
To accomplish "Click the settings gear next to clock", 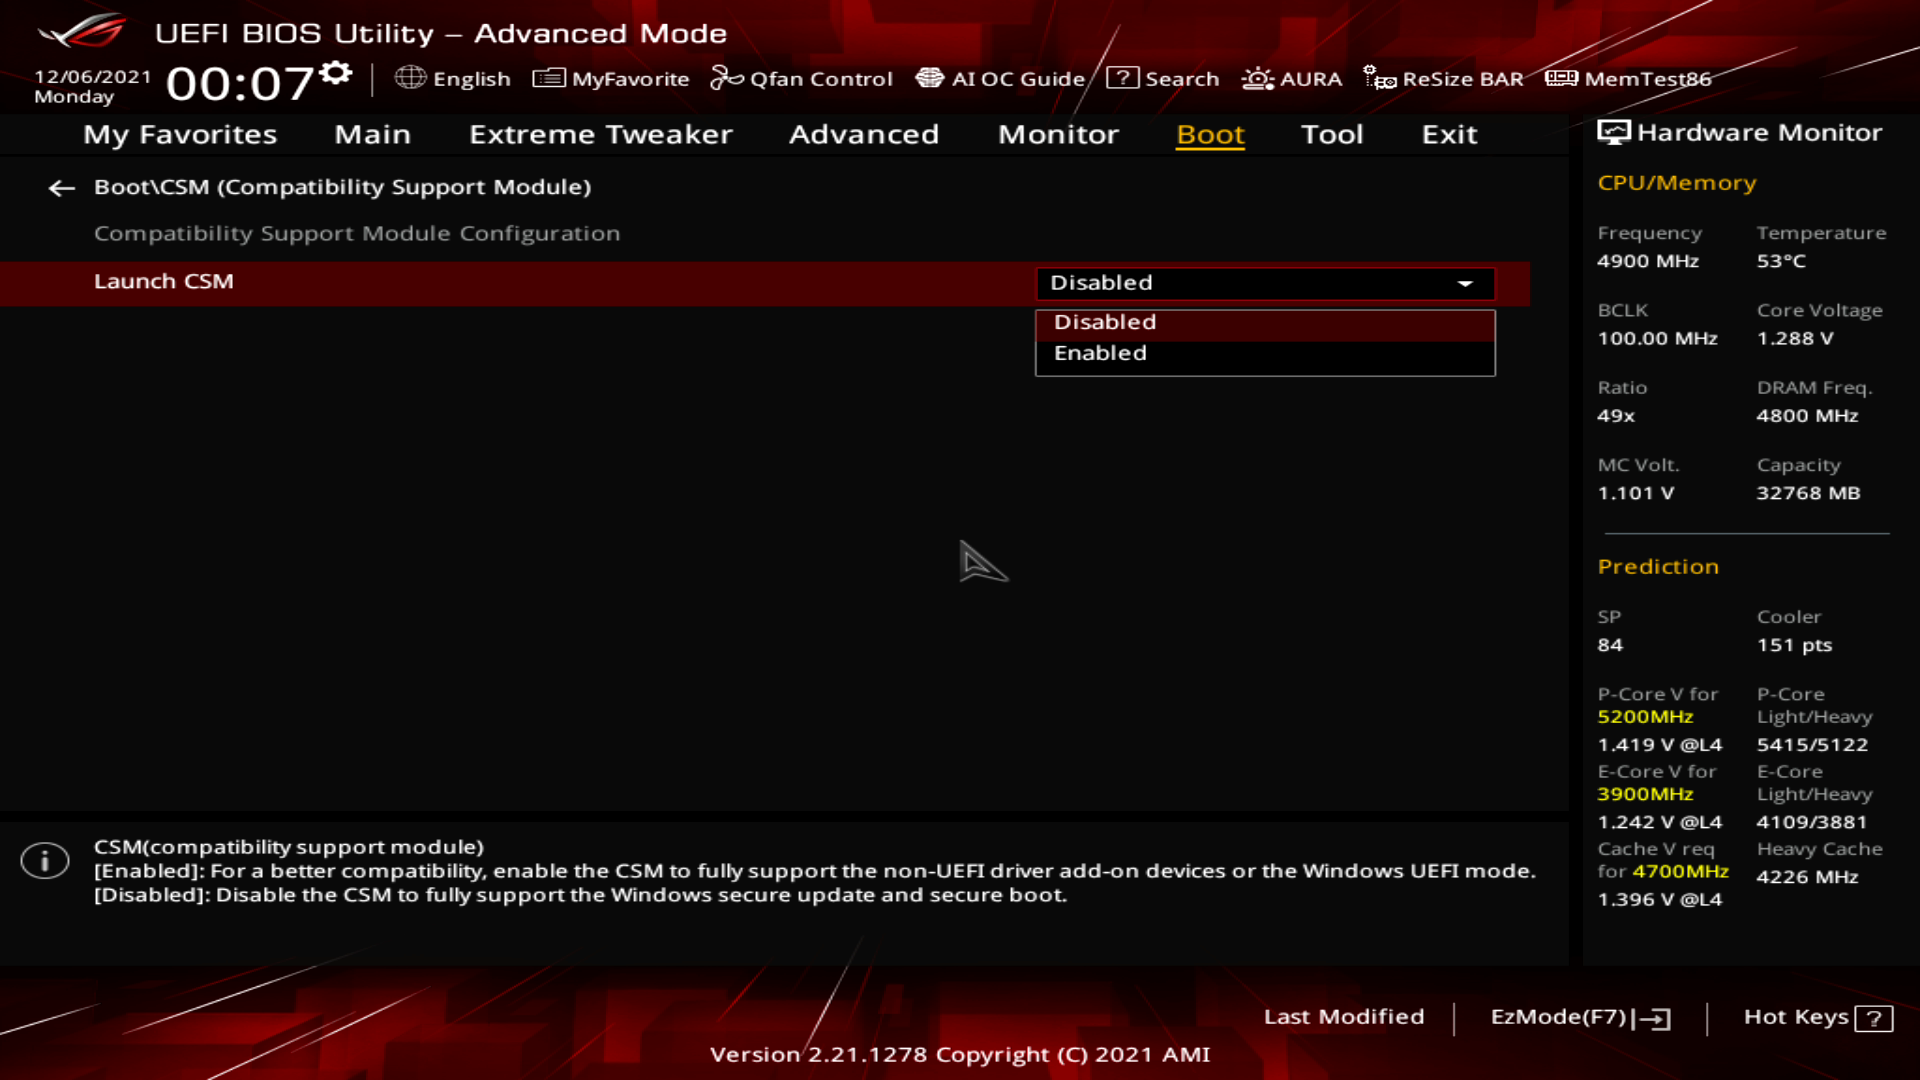I will (337, 73).
